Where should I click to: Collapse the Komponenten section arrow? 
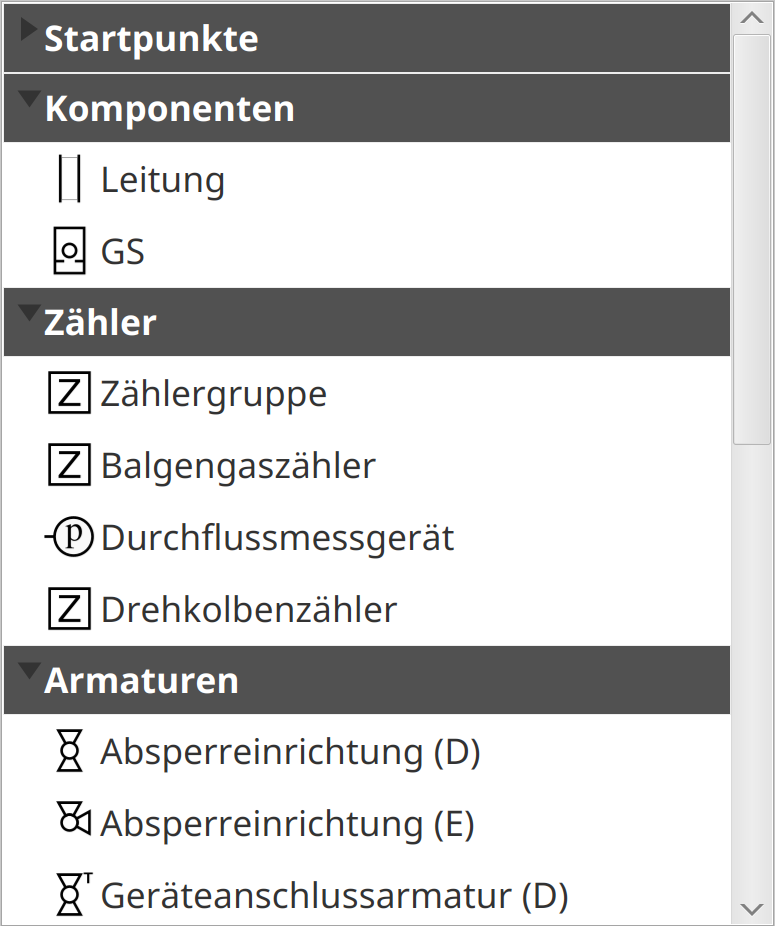[29, 99]
